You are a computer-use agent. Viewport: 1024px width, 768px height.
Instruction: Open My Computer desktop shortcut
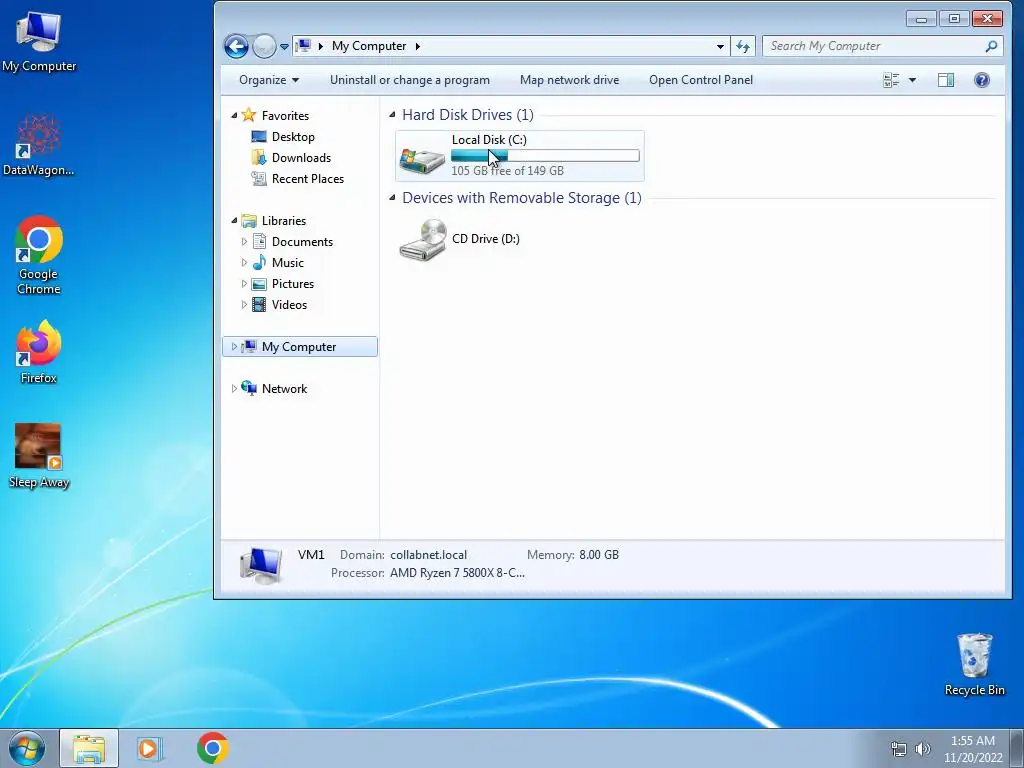(39, 41)
